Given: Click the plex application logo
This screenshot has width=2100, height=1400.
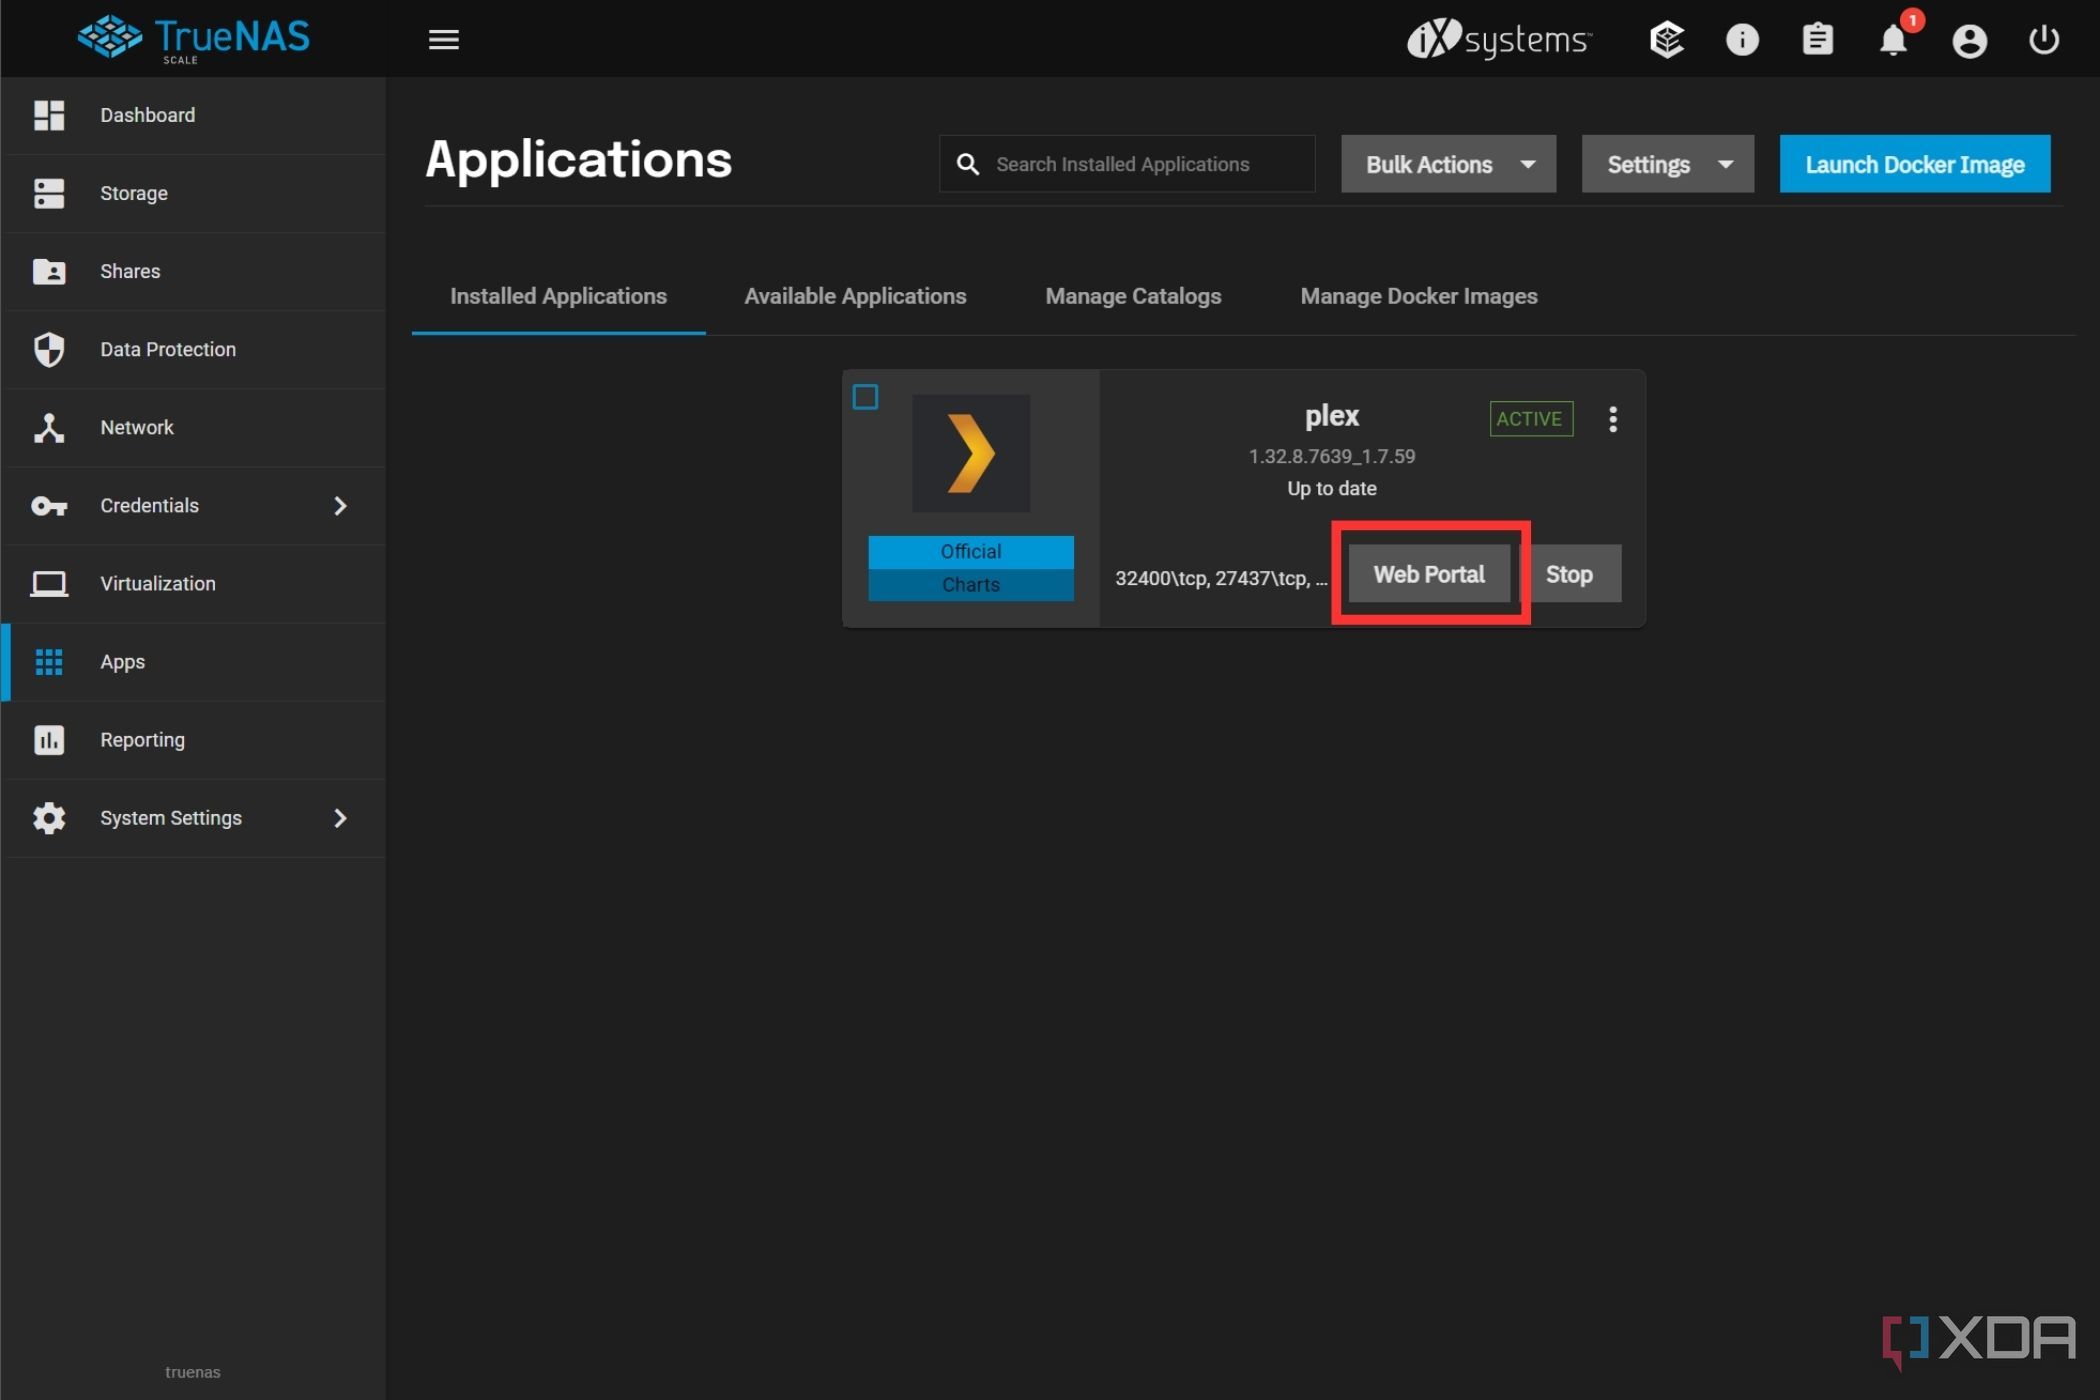Looking at the screenshot, I should (x=970, y=453).
